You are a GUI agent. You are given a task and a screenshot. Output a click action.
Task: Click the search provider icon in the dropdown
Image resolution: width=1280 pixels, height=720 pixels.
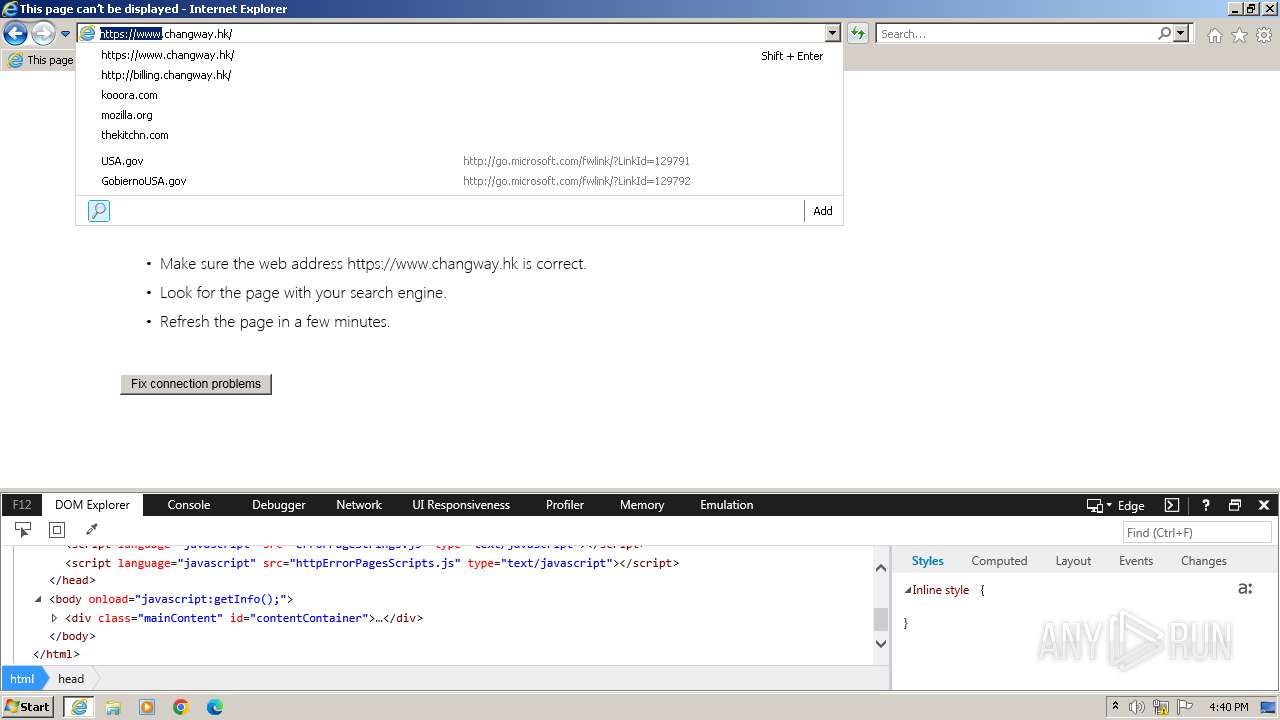tap(99, 211)
